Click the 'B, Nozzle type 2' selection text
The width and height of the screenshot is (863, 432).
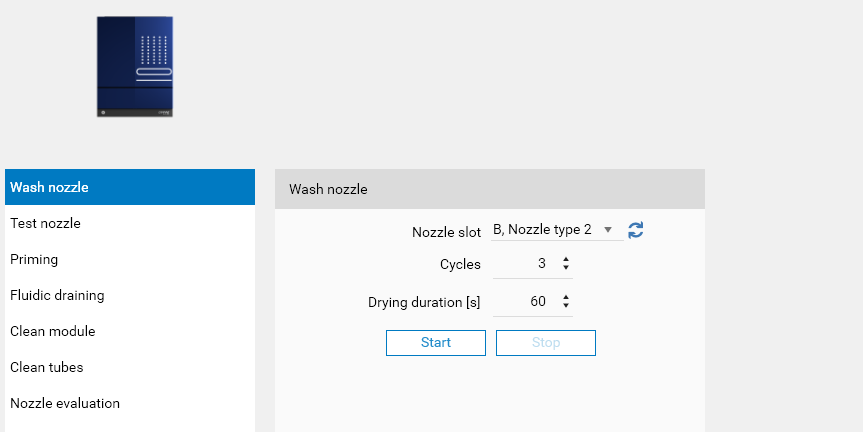(542, 230)
